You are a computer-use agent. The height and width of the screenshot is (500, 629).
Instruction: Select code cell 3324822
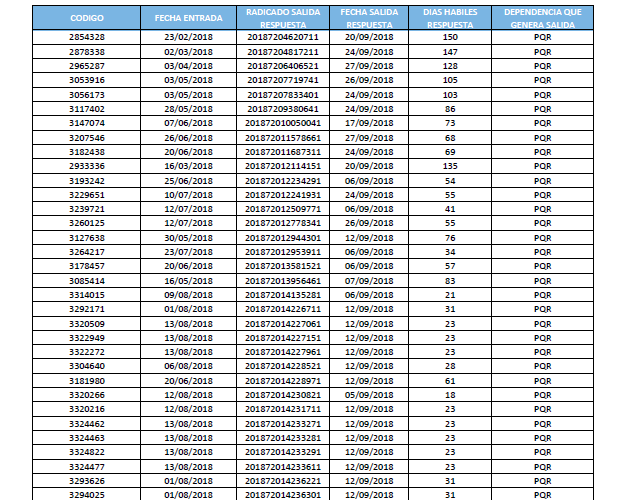coord(87,452)
